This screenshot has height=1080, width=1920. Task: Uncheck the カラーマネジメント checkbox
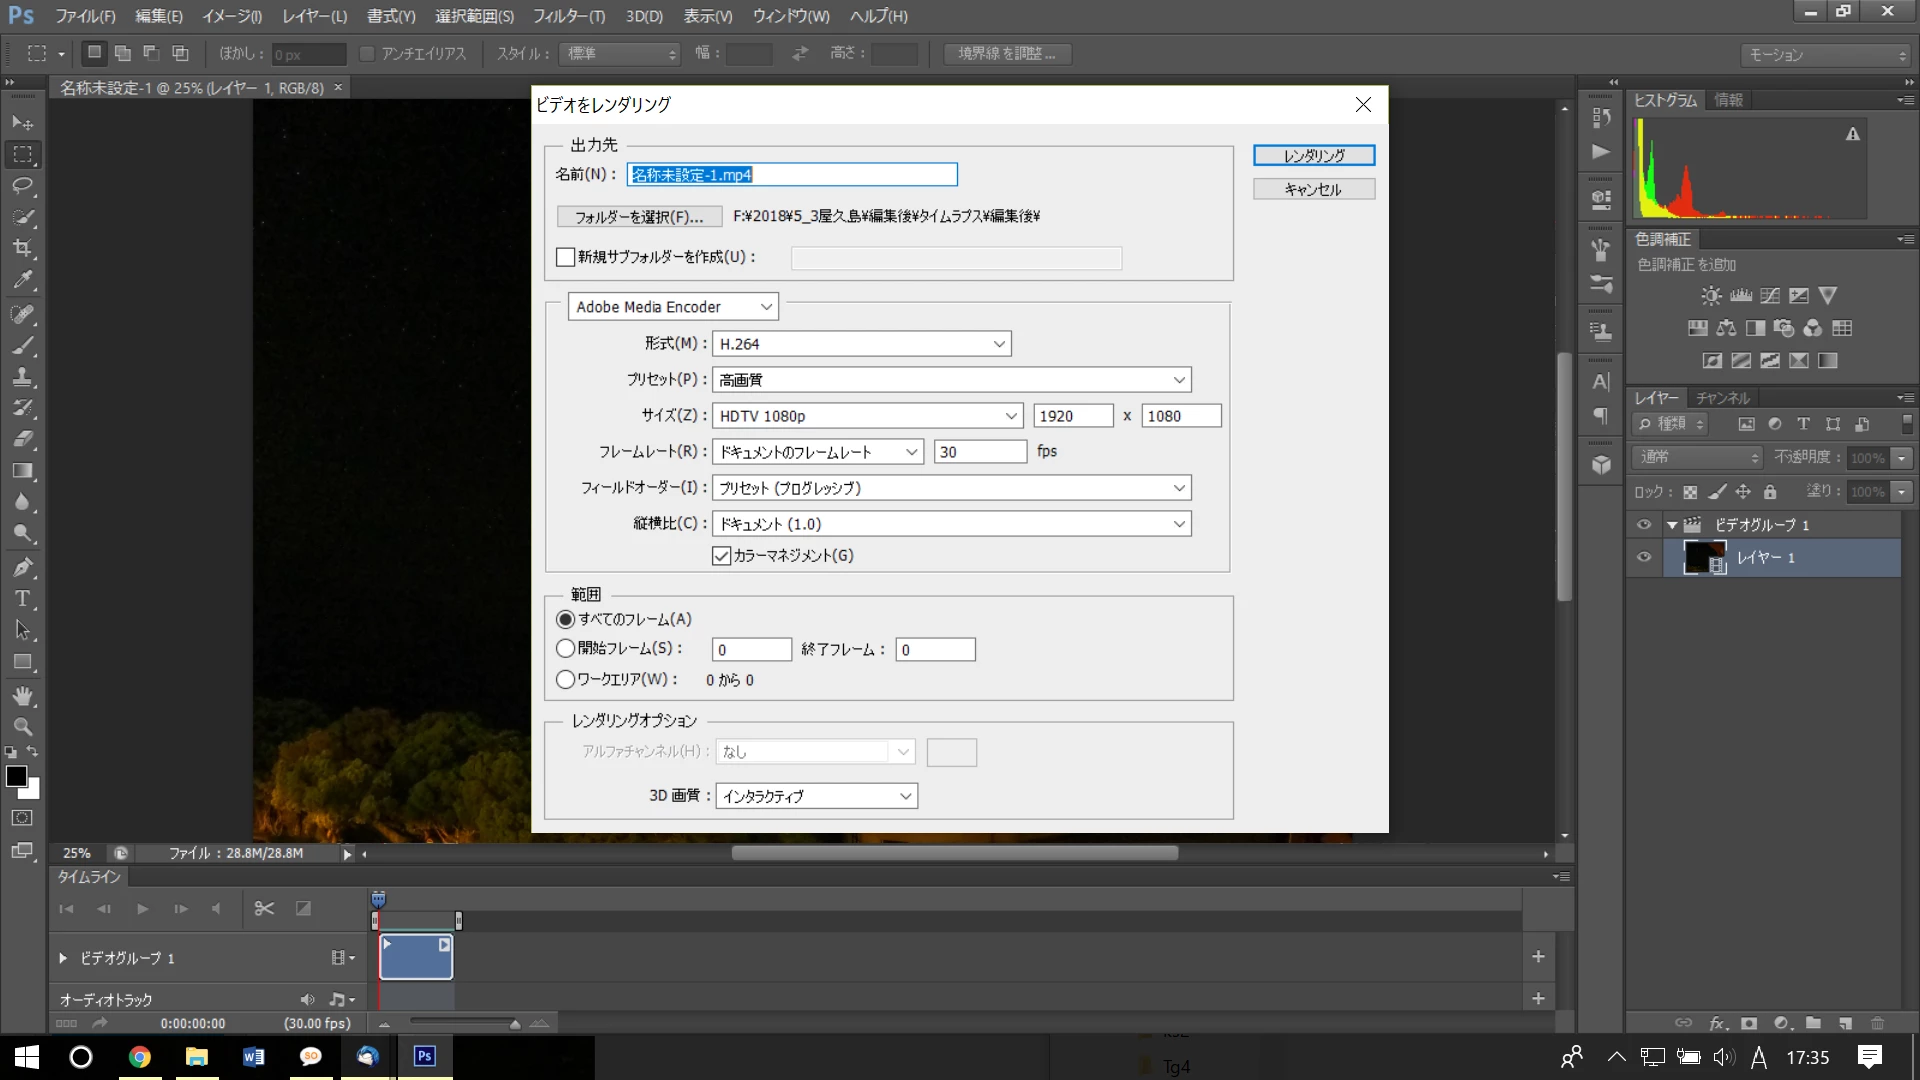(x=721, y=556)
